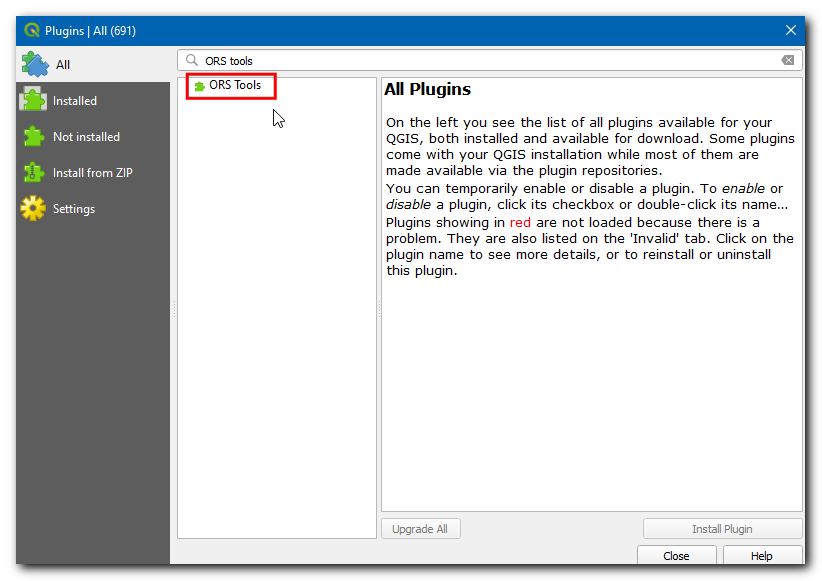Click the splitter between plugin list and description
Screen dimensions: 822x581
(379, 310)
